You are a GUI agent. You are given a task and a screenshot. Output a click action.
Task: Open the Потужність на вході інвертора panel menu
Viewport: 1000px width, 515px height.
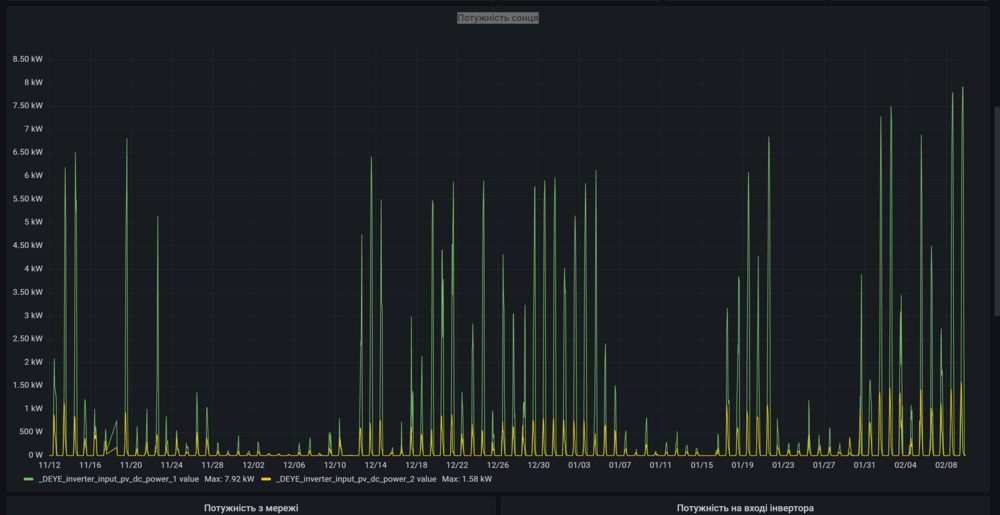coord(745,507)
